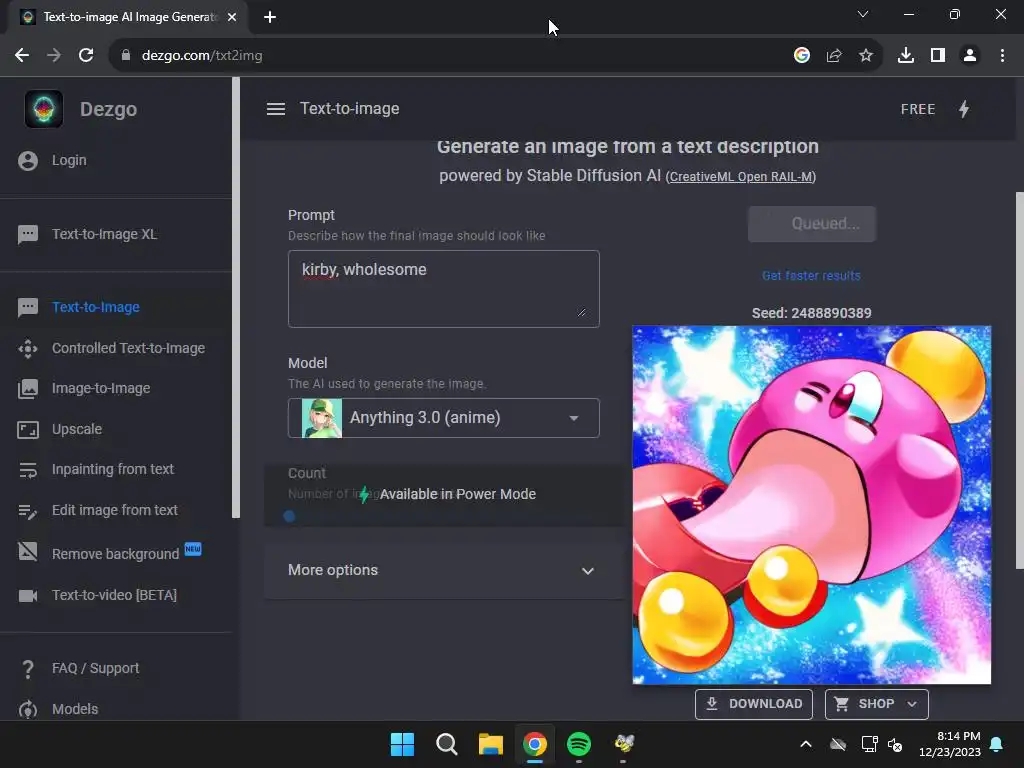Toggle the Chrome side panel icon
1024x768 pixels.
[x=938, y=56]
